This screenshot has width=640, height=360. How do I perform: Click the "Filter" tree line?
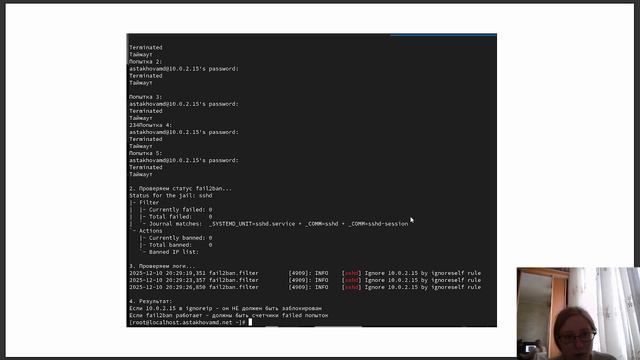click(x=144, y=202)
